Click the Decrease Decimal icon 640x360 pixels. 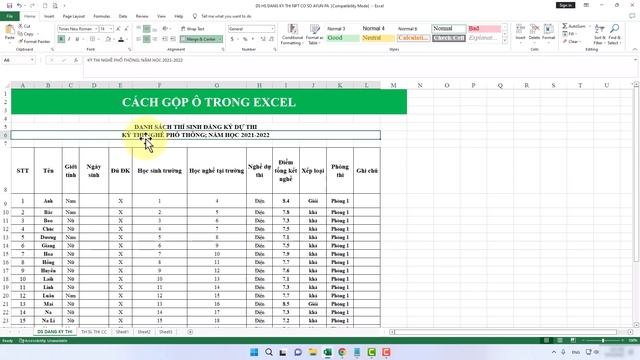[271, 39]
